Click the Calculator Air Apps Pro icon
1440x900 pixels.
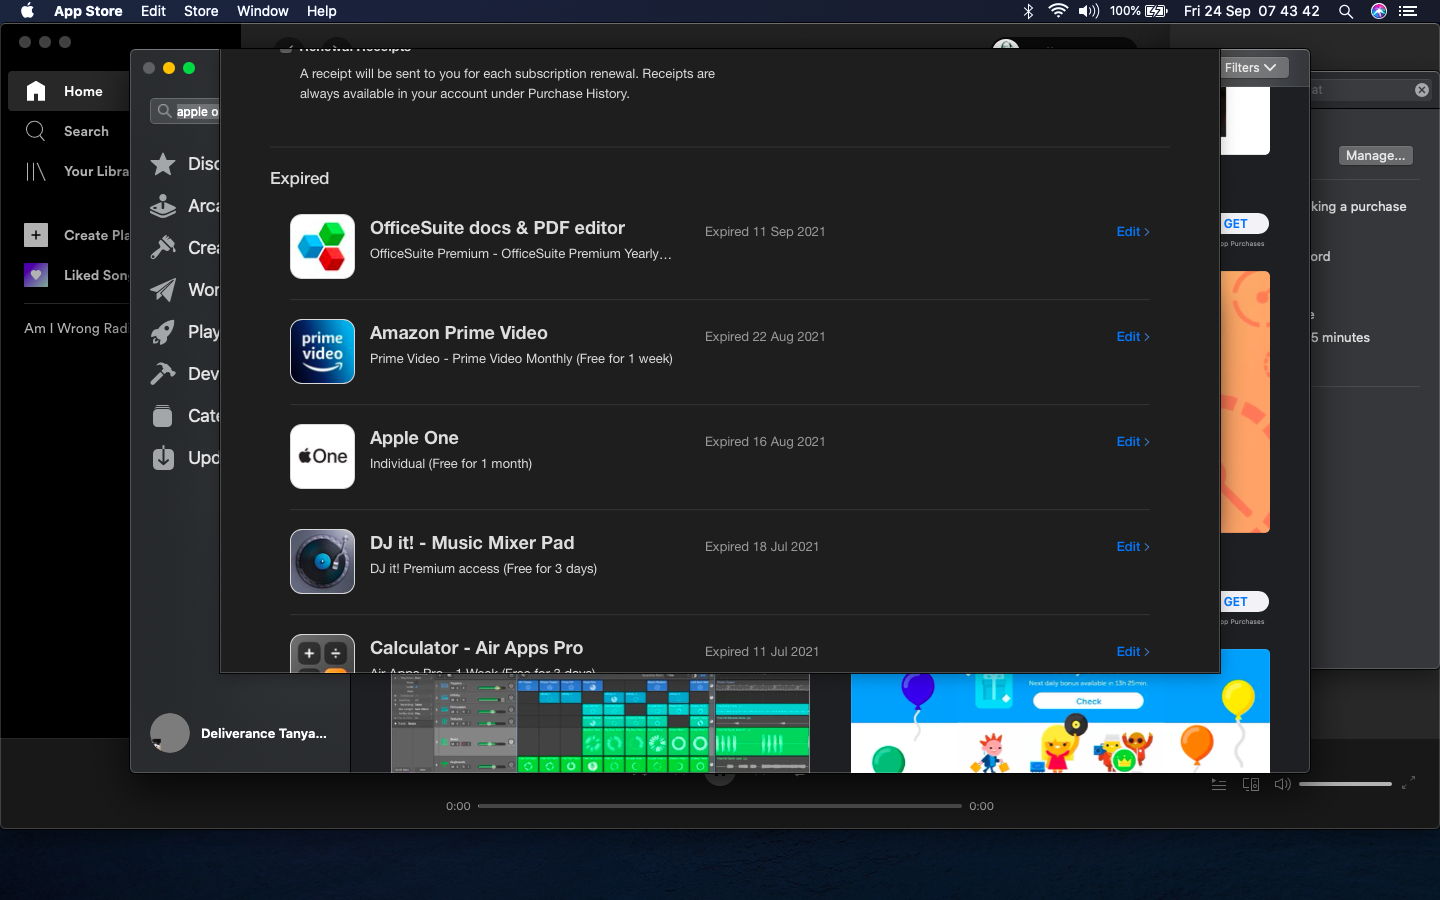322,654
